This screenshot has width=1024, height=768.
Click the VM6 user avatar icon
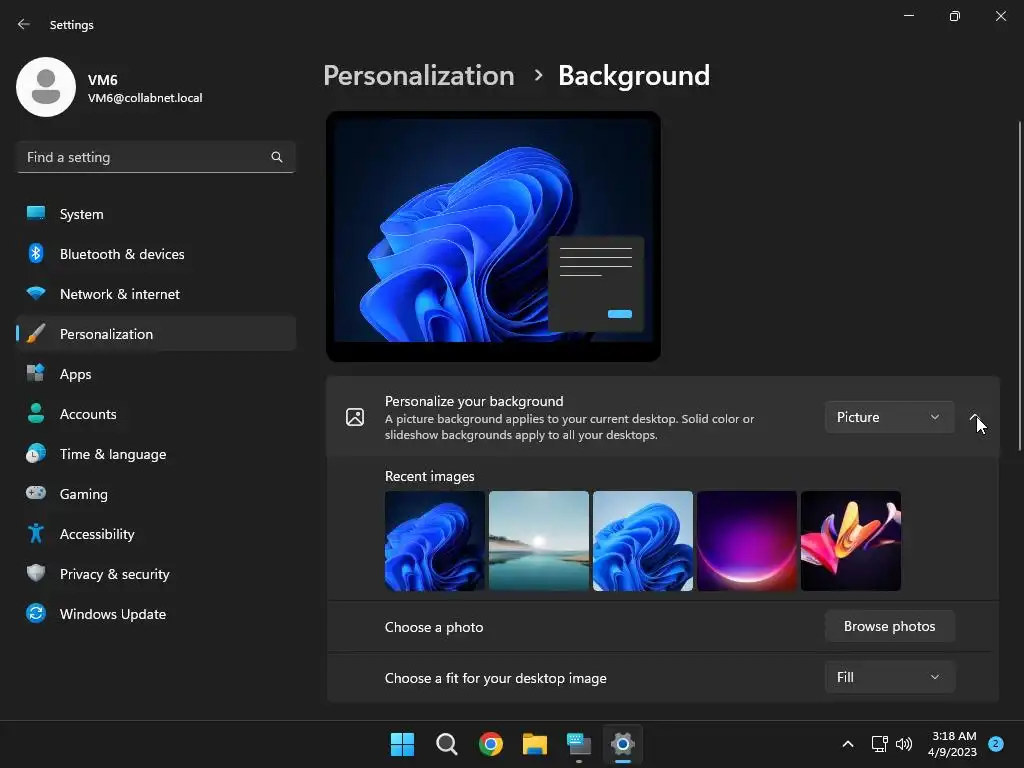pos(46,87)
